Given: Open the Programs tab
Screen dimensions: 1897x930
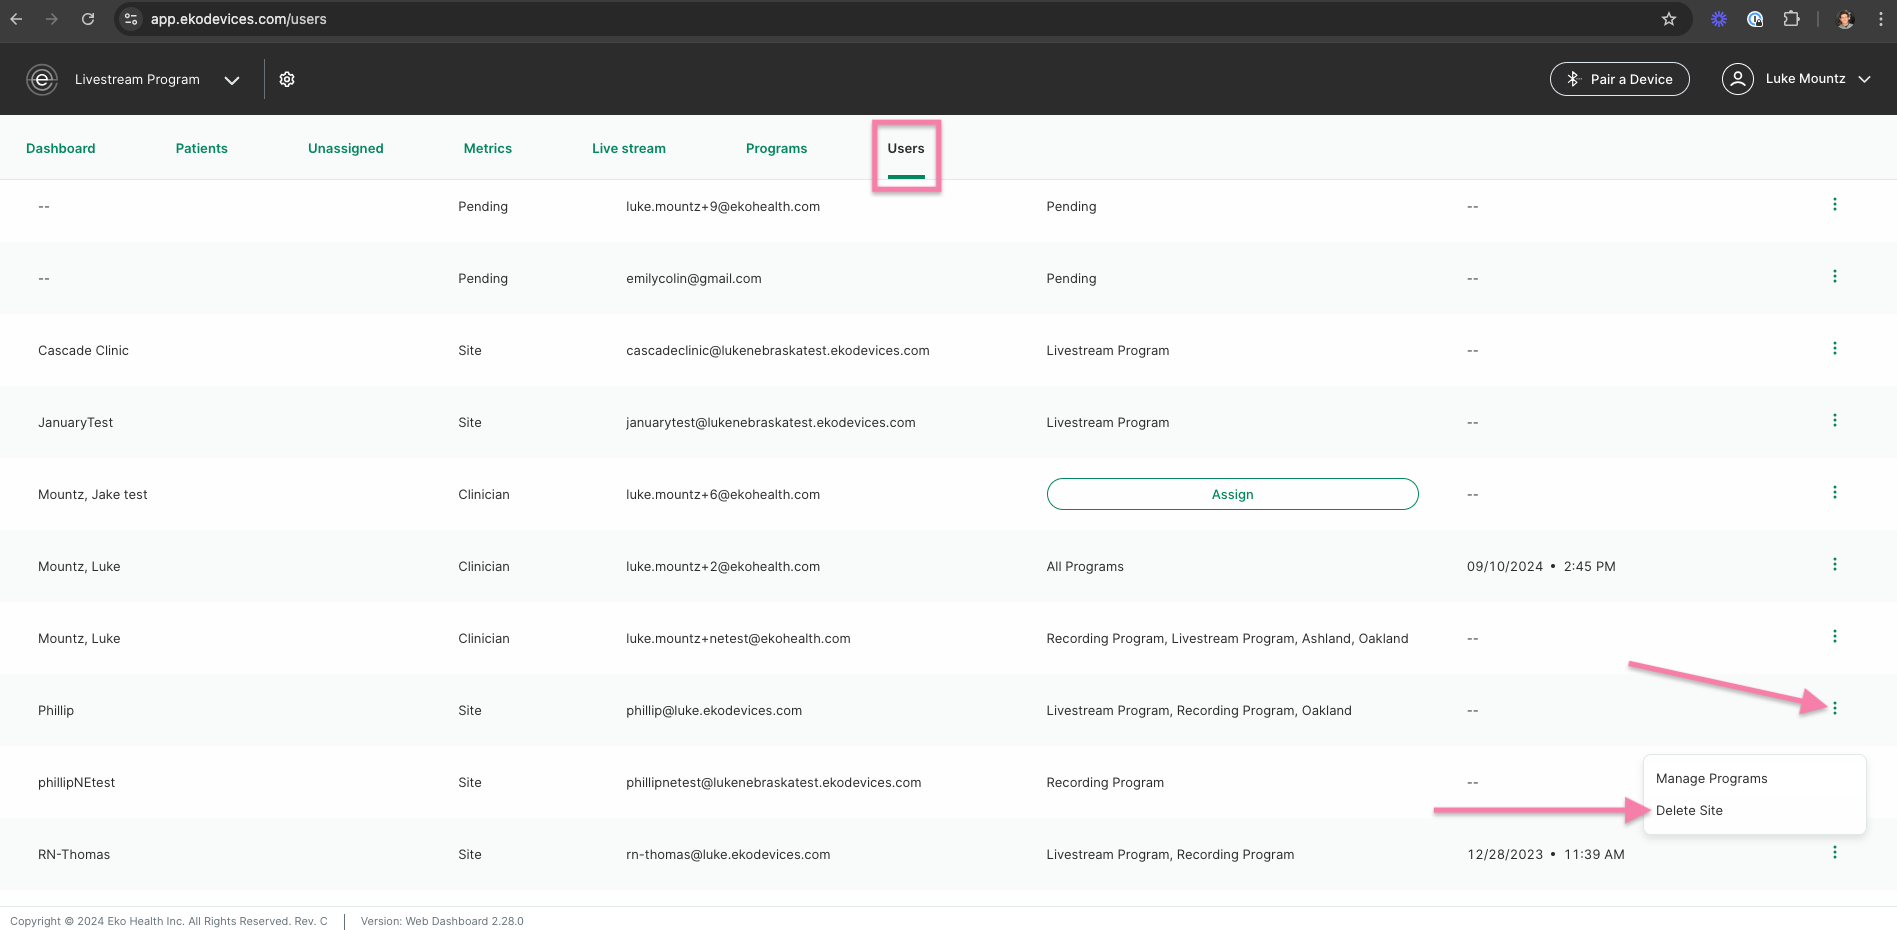Looking at the screenshot, I should (x=777, y=148).
